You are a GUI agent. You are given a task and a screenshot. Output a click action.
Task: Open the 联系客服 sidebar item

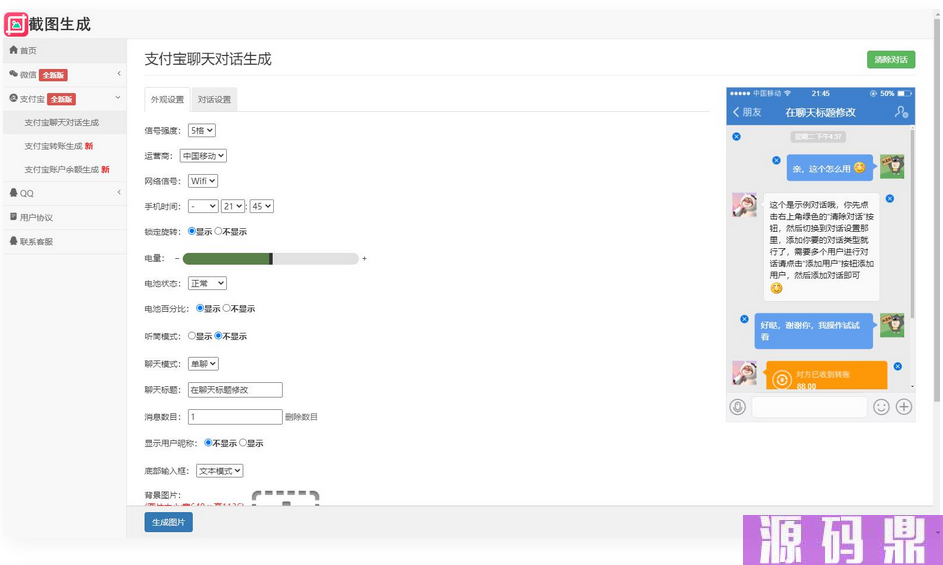64,241
